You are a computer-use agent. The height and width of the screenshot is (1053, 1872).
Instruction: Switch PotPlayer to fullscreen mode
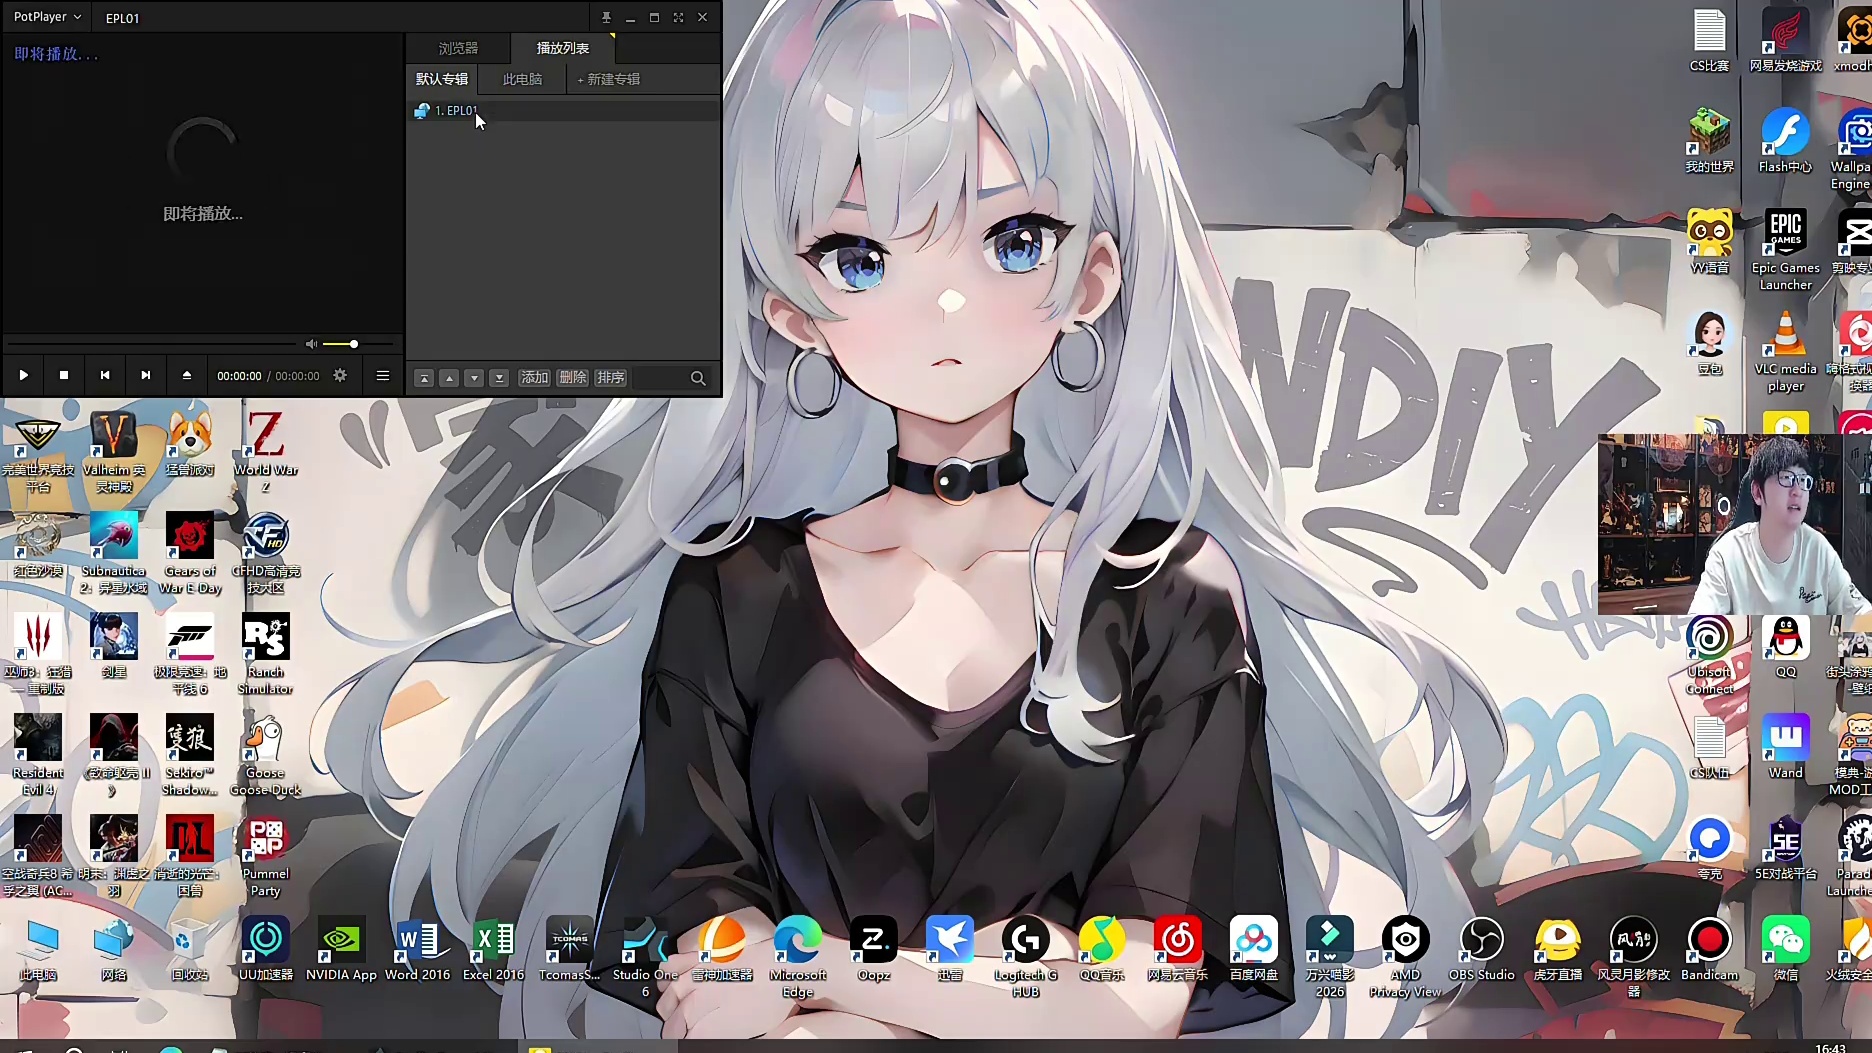pyautogui.click(x=678, y=17)
